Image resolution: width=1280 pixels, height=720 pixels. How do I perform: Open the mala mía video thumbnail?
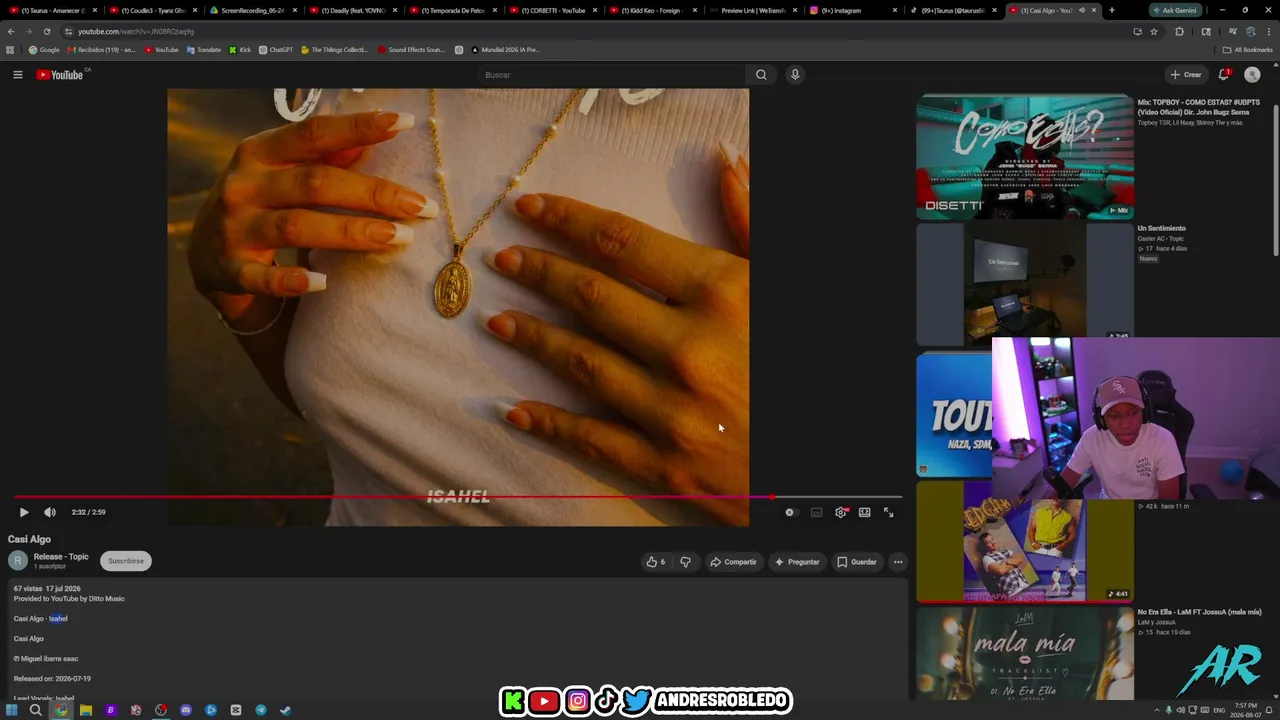[x=1025, y=654]
